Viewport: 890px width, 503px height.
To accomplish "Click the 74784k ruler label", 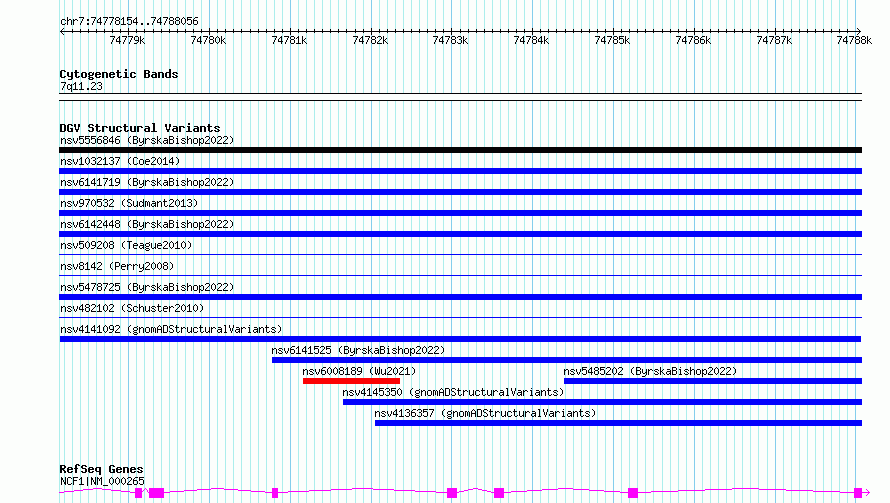I will 531,40.
